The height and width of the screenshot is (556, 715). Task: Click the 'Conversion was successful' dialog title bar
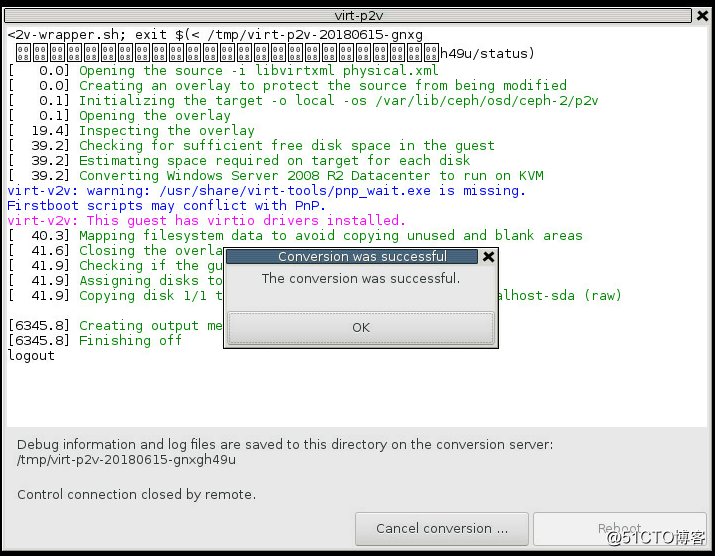(352, 256)
